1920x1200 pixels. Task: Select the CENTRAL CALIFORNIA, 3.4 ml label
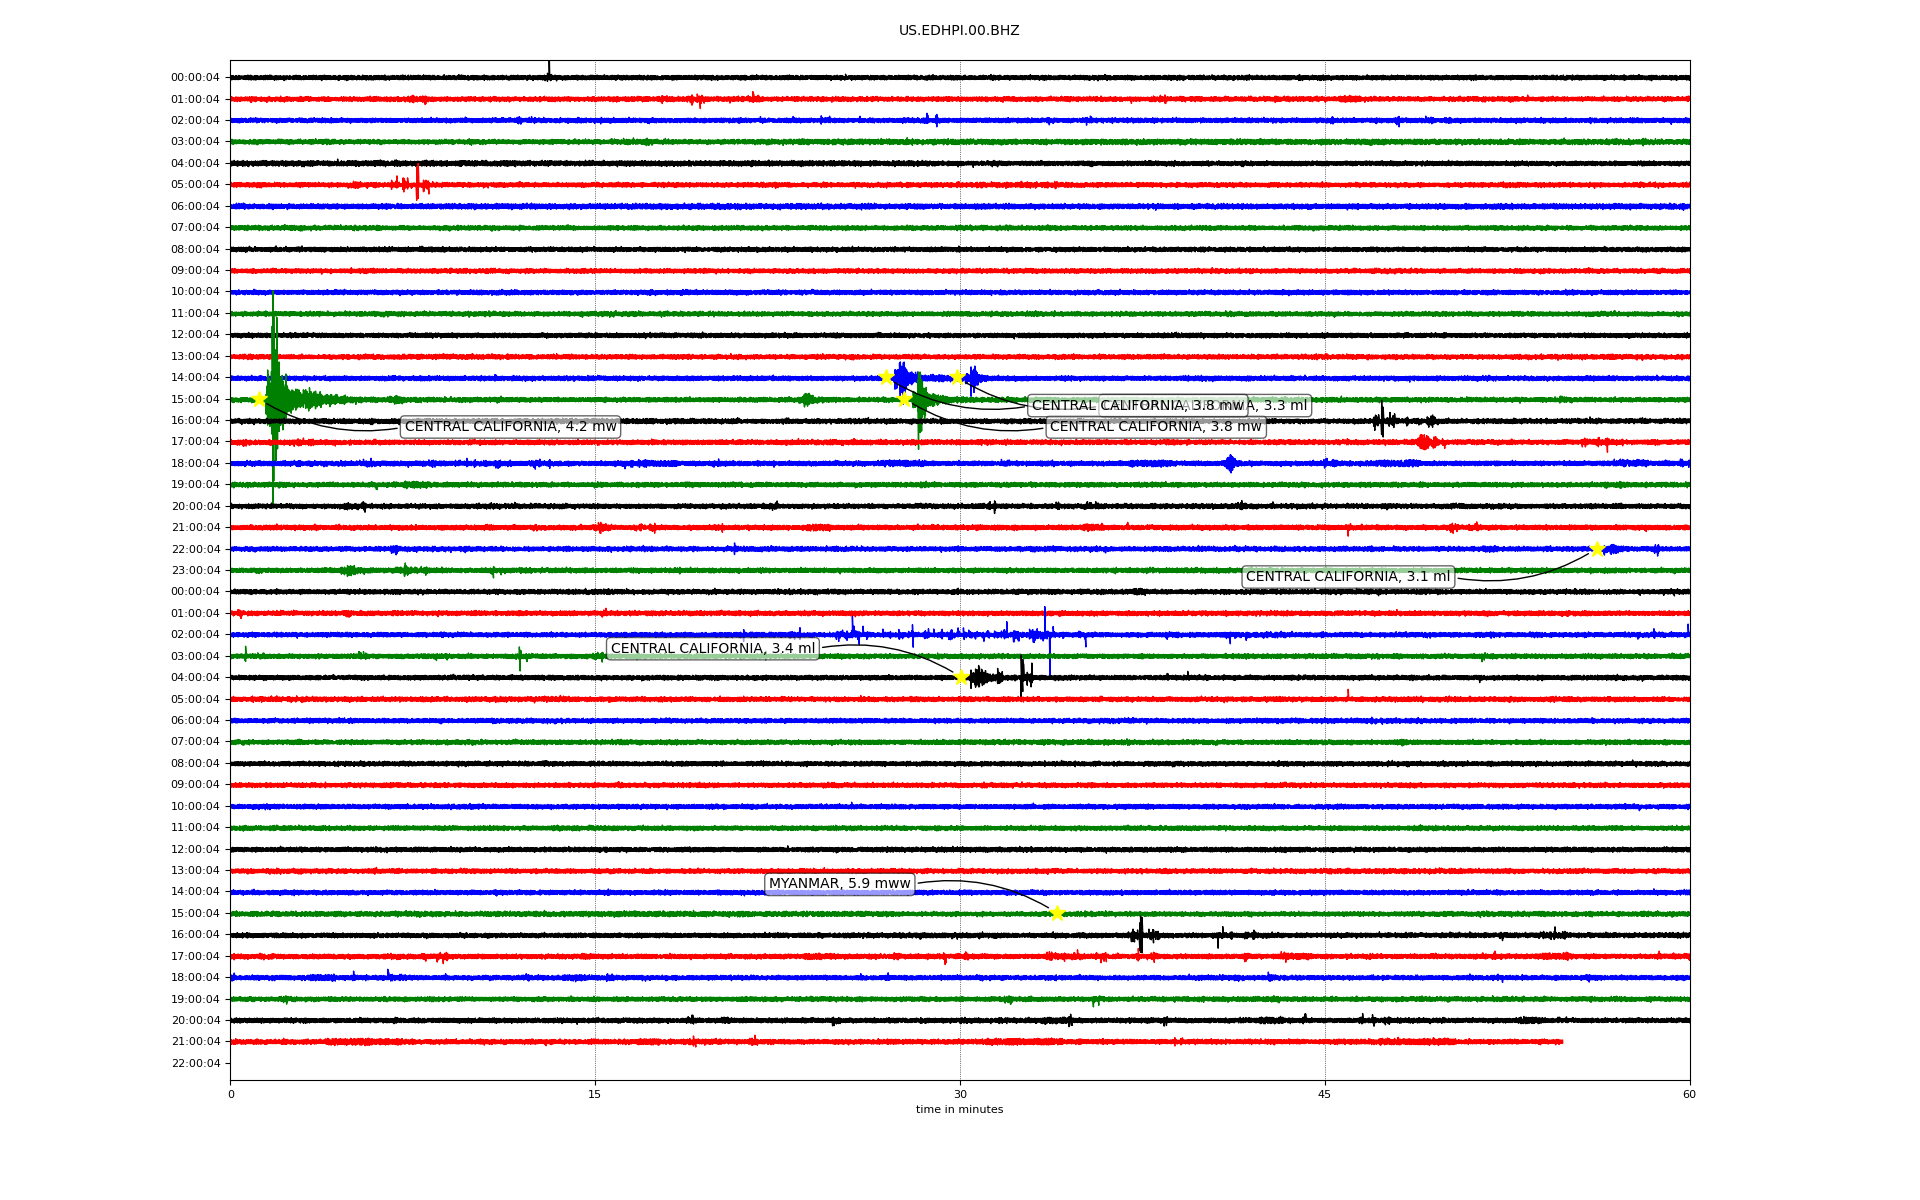pos(712,649)
